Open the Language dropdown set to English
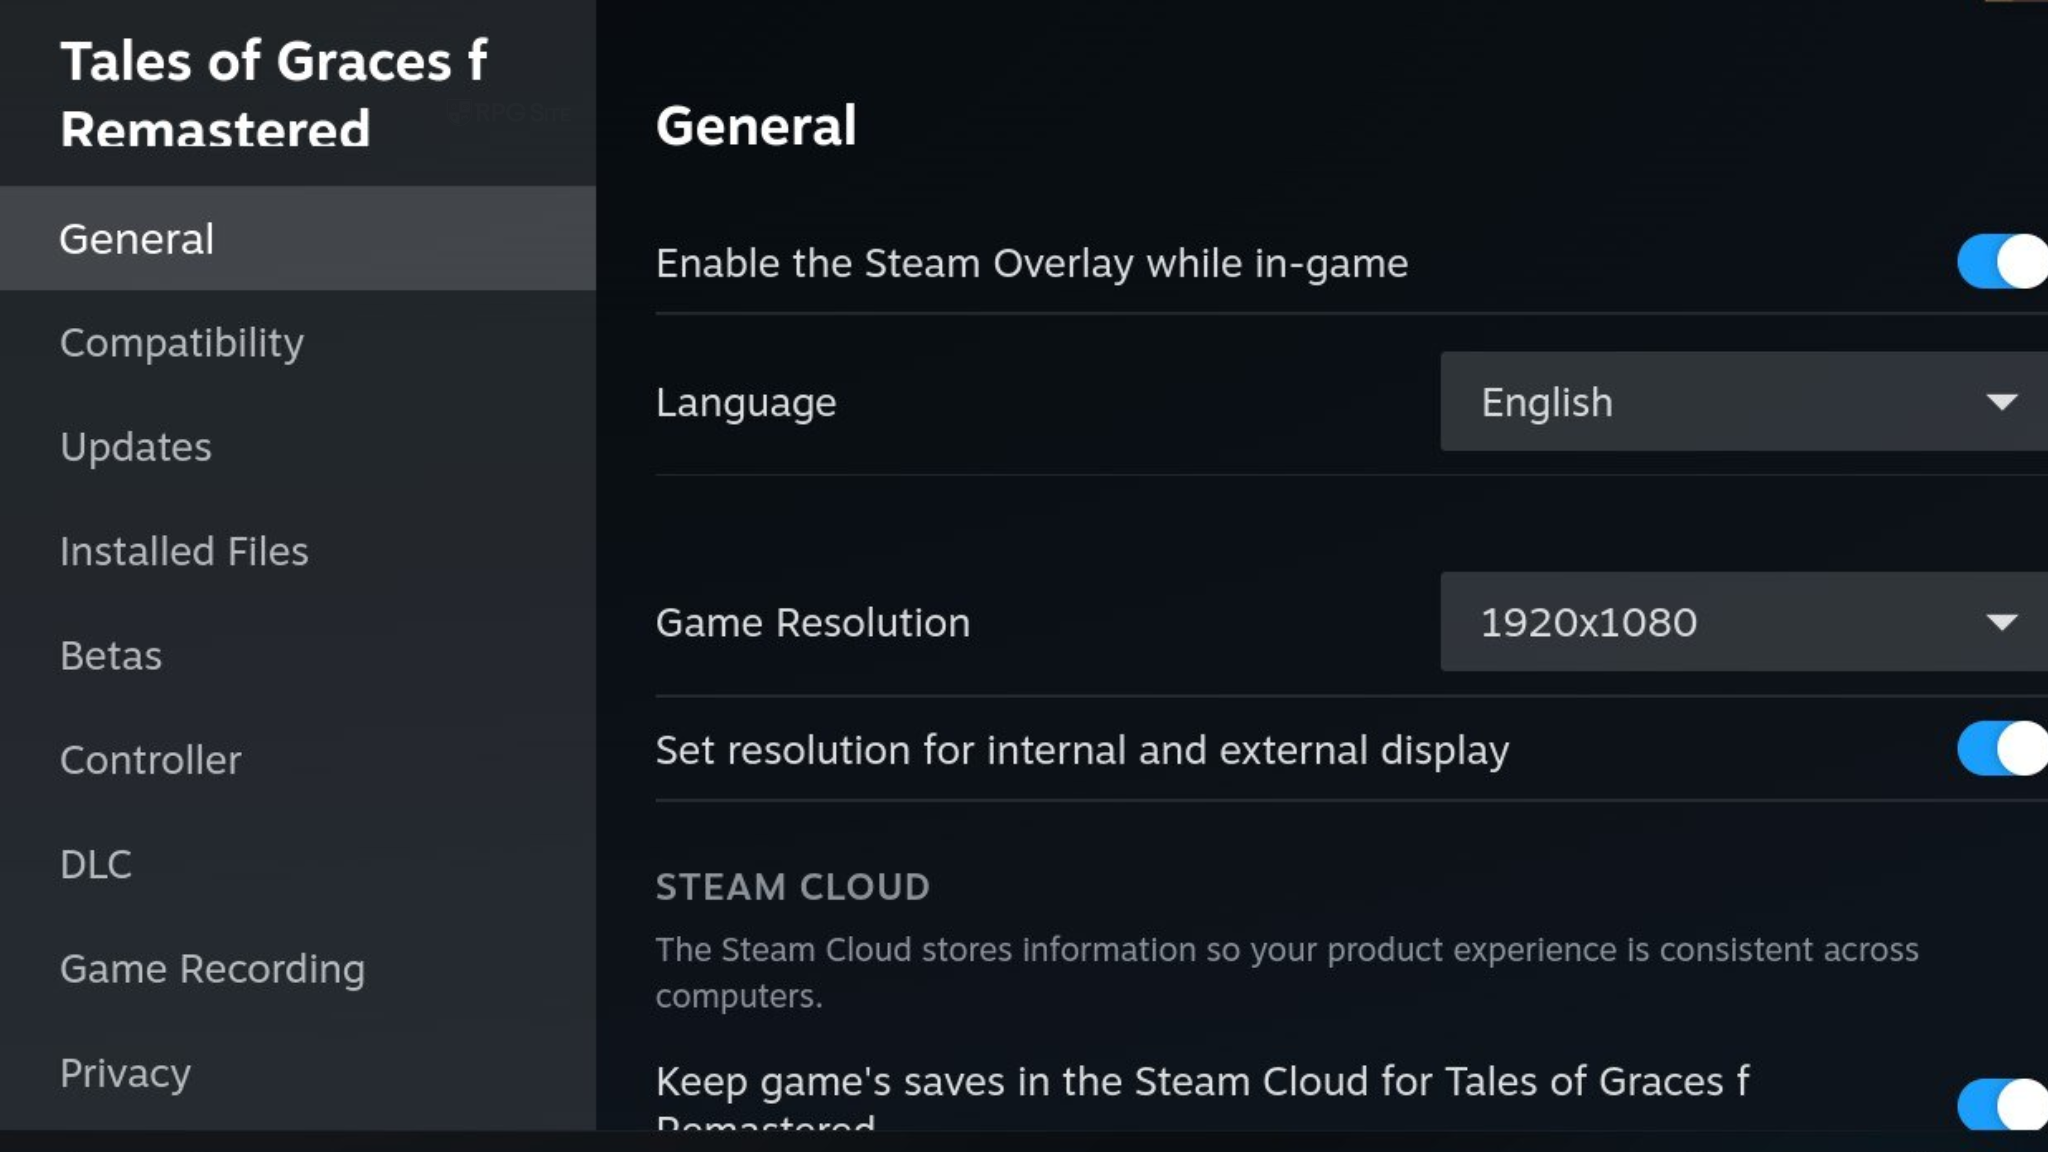Viewport: 2048px width, 1152px height. pos(1744,402)
